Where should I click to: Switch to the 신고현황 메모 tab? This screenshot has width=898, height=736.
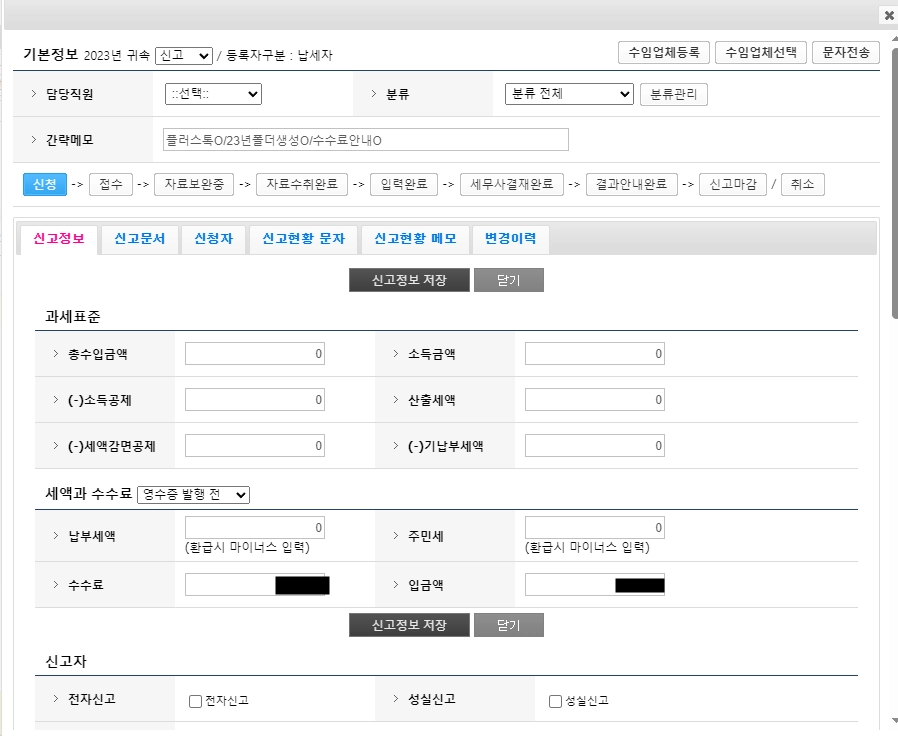pos(415,239)
